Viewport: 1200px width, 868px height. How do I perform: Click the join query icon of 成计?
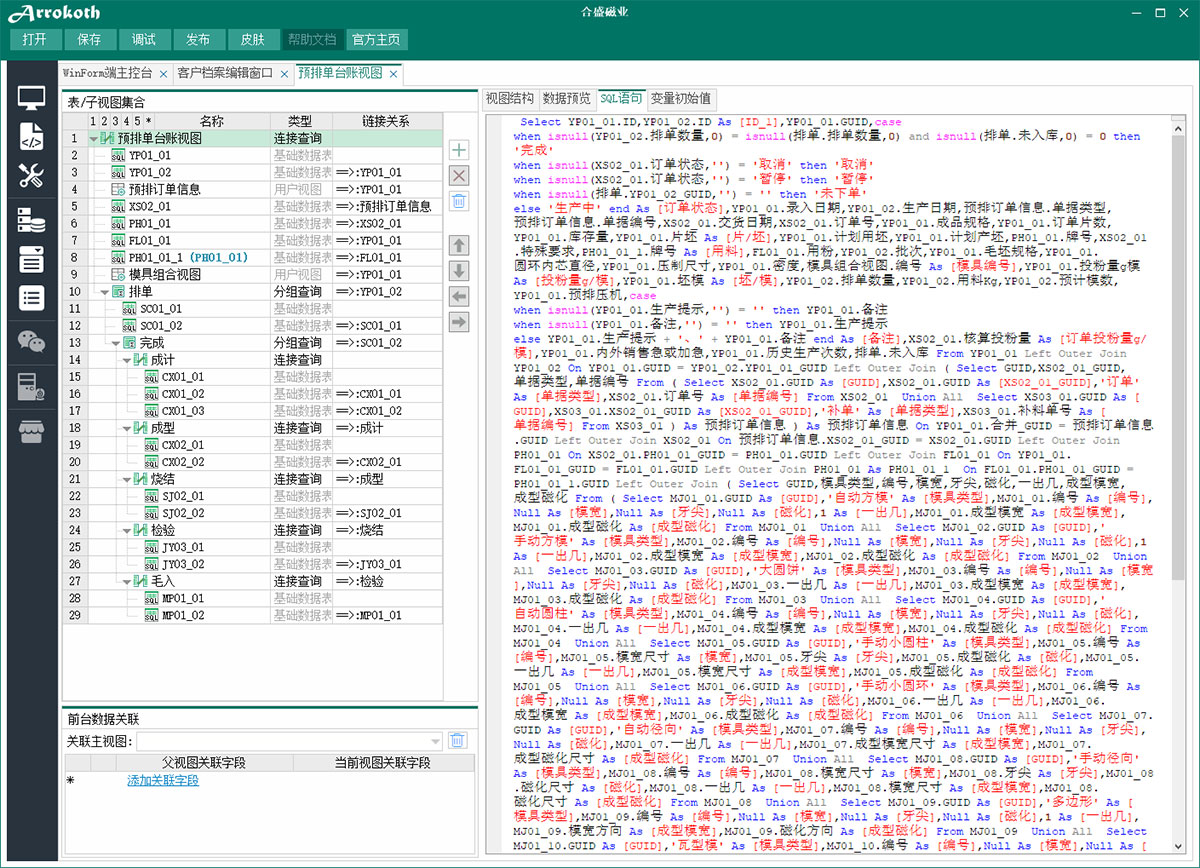click(140, 360)
